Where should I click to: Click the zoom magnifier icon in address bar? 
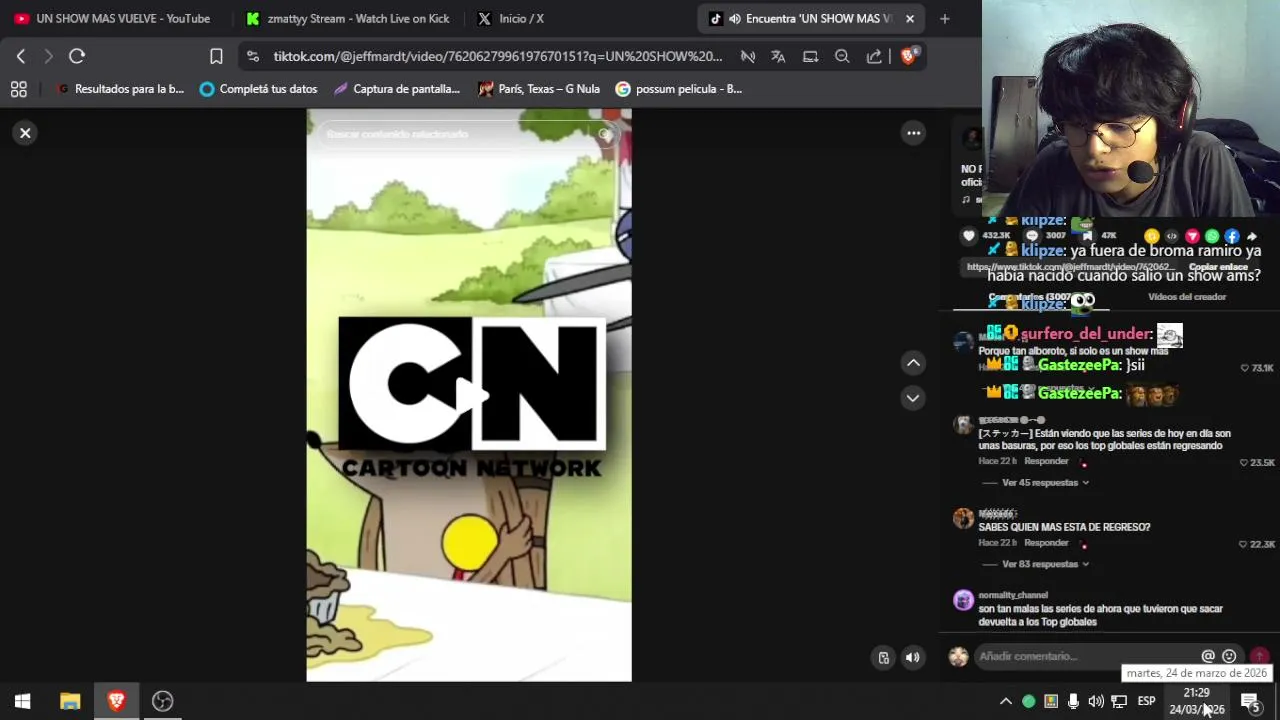pos(842,56)
